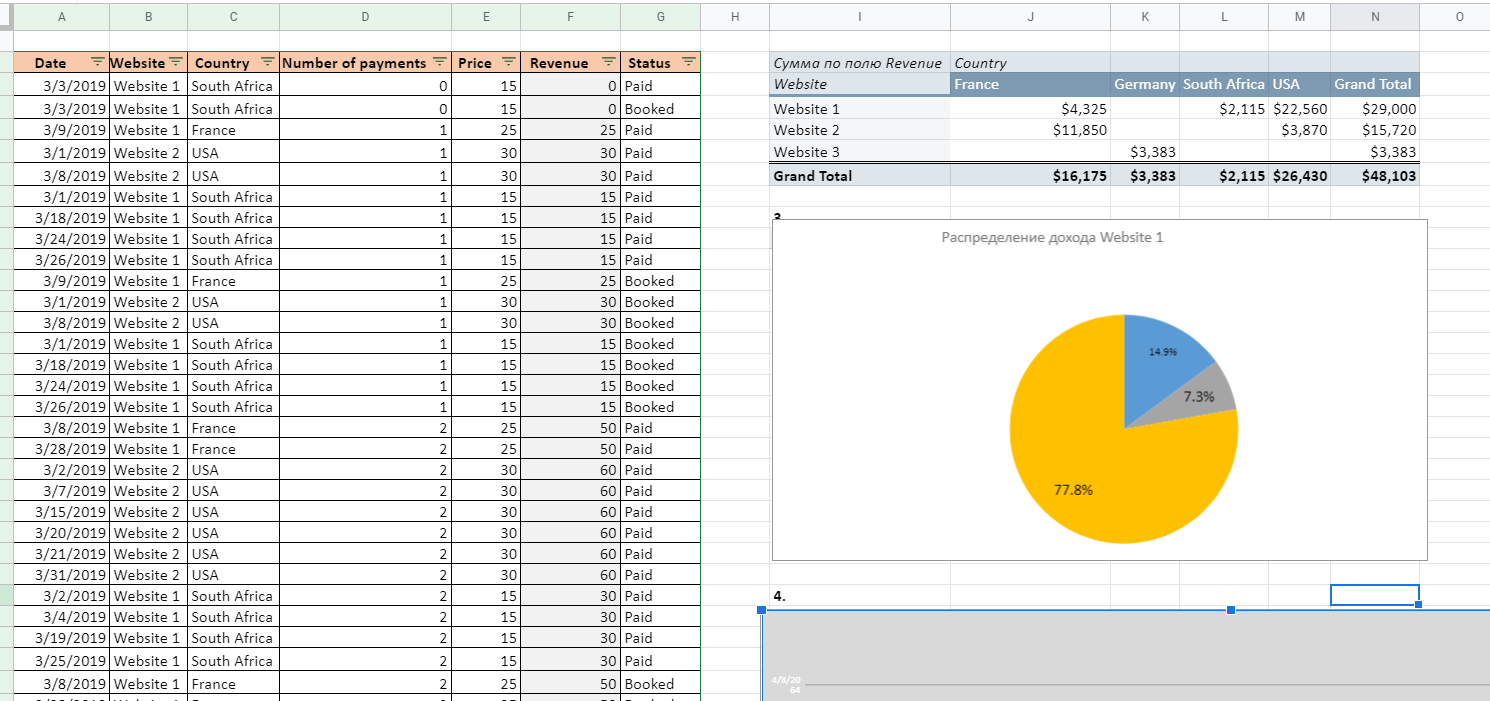Select the $48,103 grand total cell

1375,175
